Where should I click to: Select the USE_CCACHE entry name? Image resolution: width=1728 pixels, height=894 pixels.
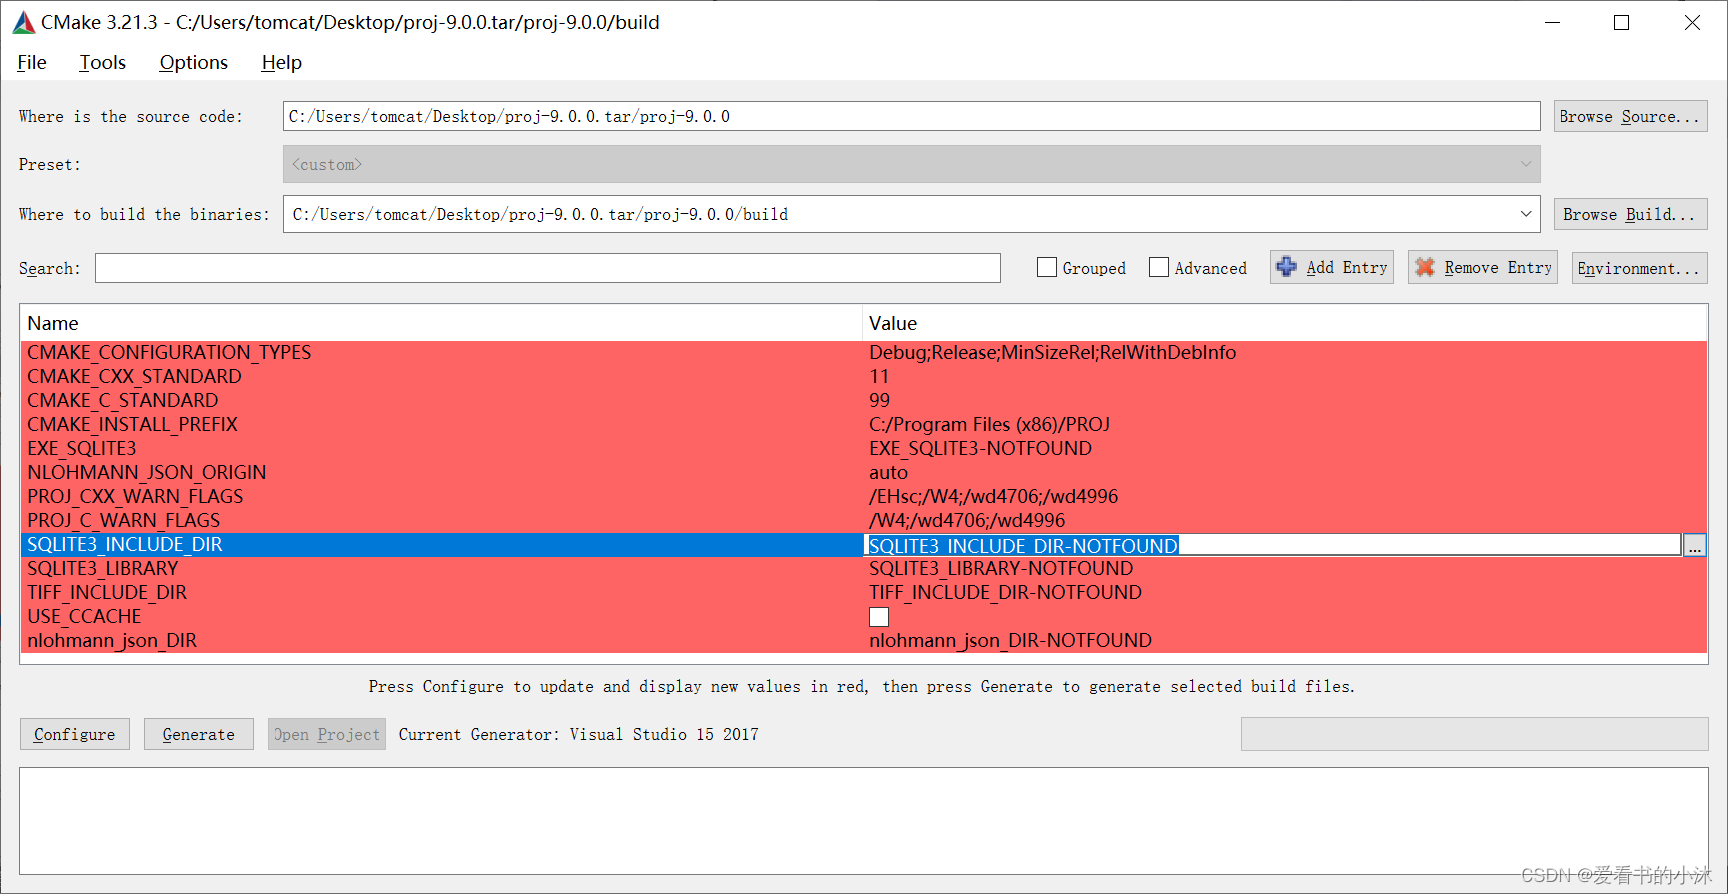click(x=84, y=616)
